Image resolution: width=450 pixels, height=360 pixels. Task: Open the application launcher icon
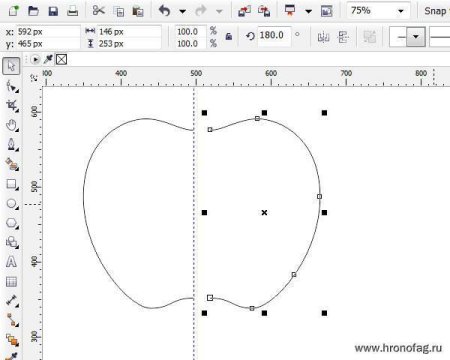click(x=290, y=11)
